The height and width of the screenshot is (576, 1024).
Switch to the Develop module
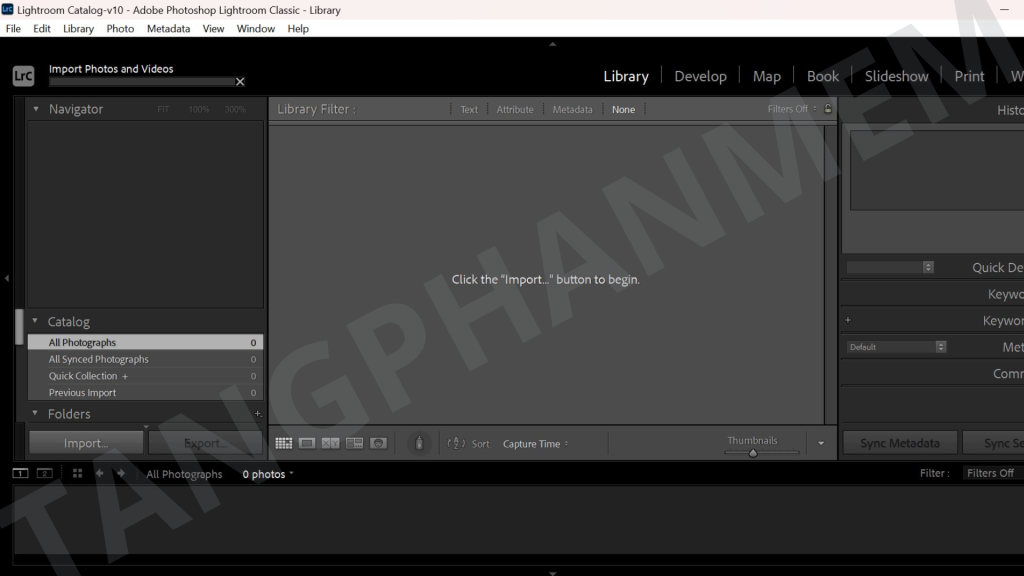click(700, 76)
